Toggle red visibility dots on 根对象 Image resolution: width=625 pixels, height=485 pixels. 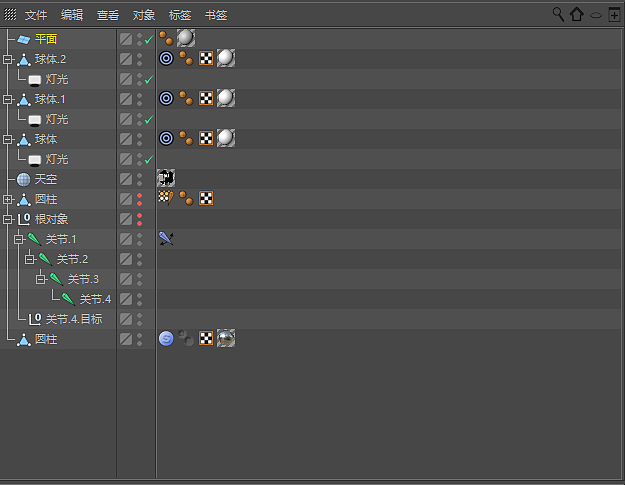pyautogui.click(x=140, y=219)
